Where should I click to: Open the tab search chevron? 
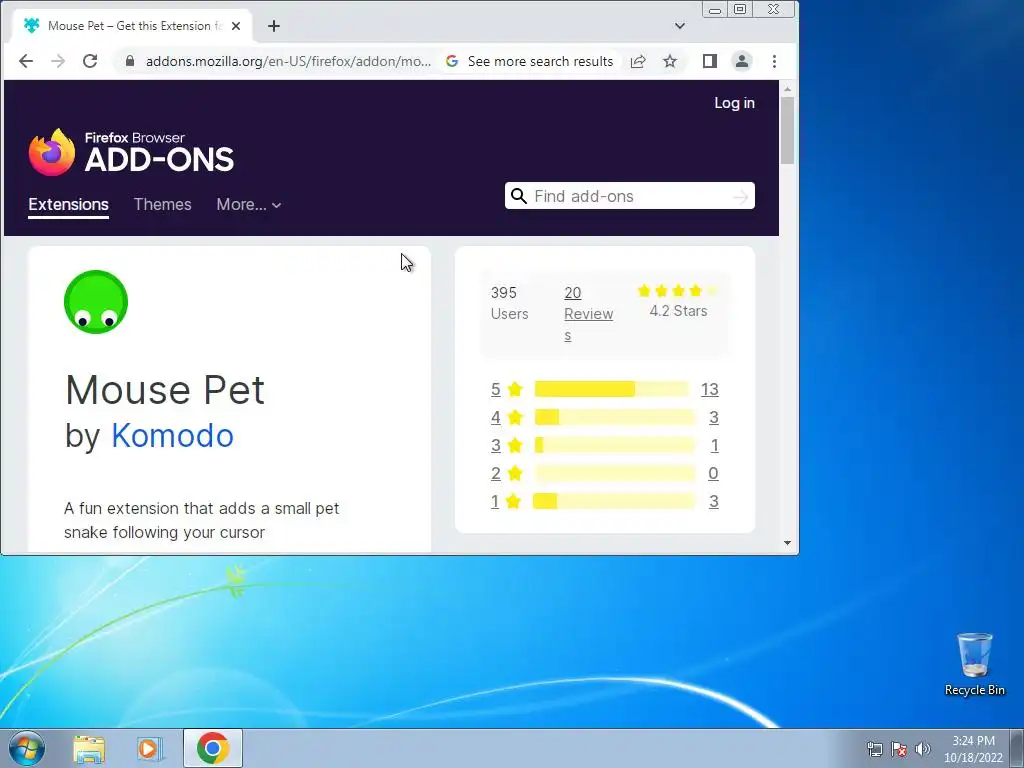click(680, 26)
